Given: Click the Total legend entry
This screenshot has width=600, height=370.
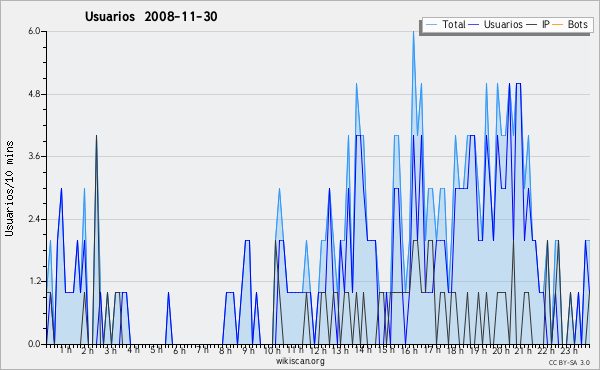Looking at the screenshot, I should 446,24.
